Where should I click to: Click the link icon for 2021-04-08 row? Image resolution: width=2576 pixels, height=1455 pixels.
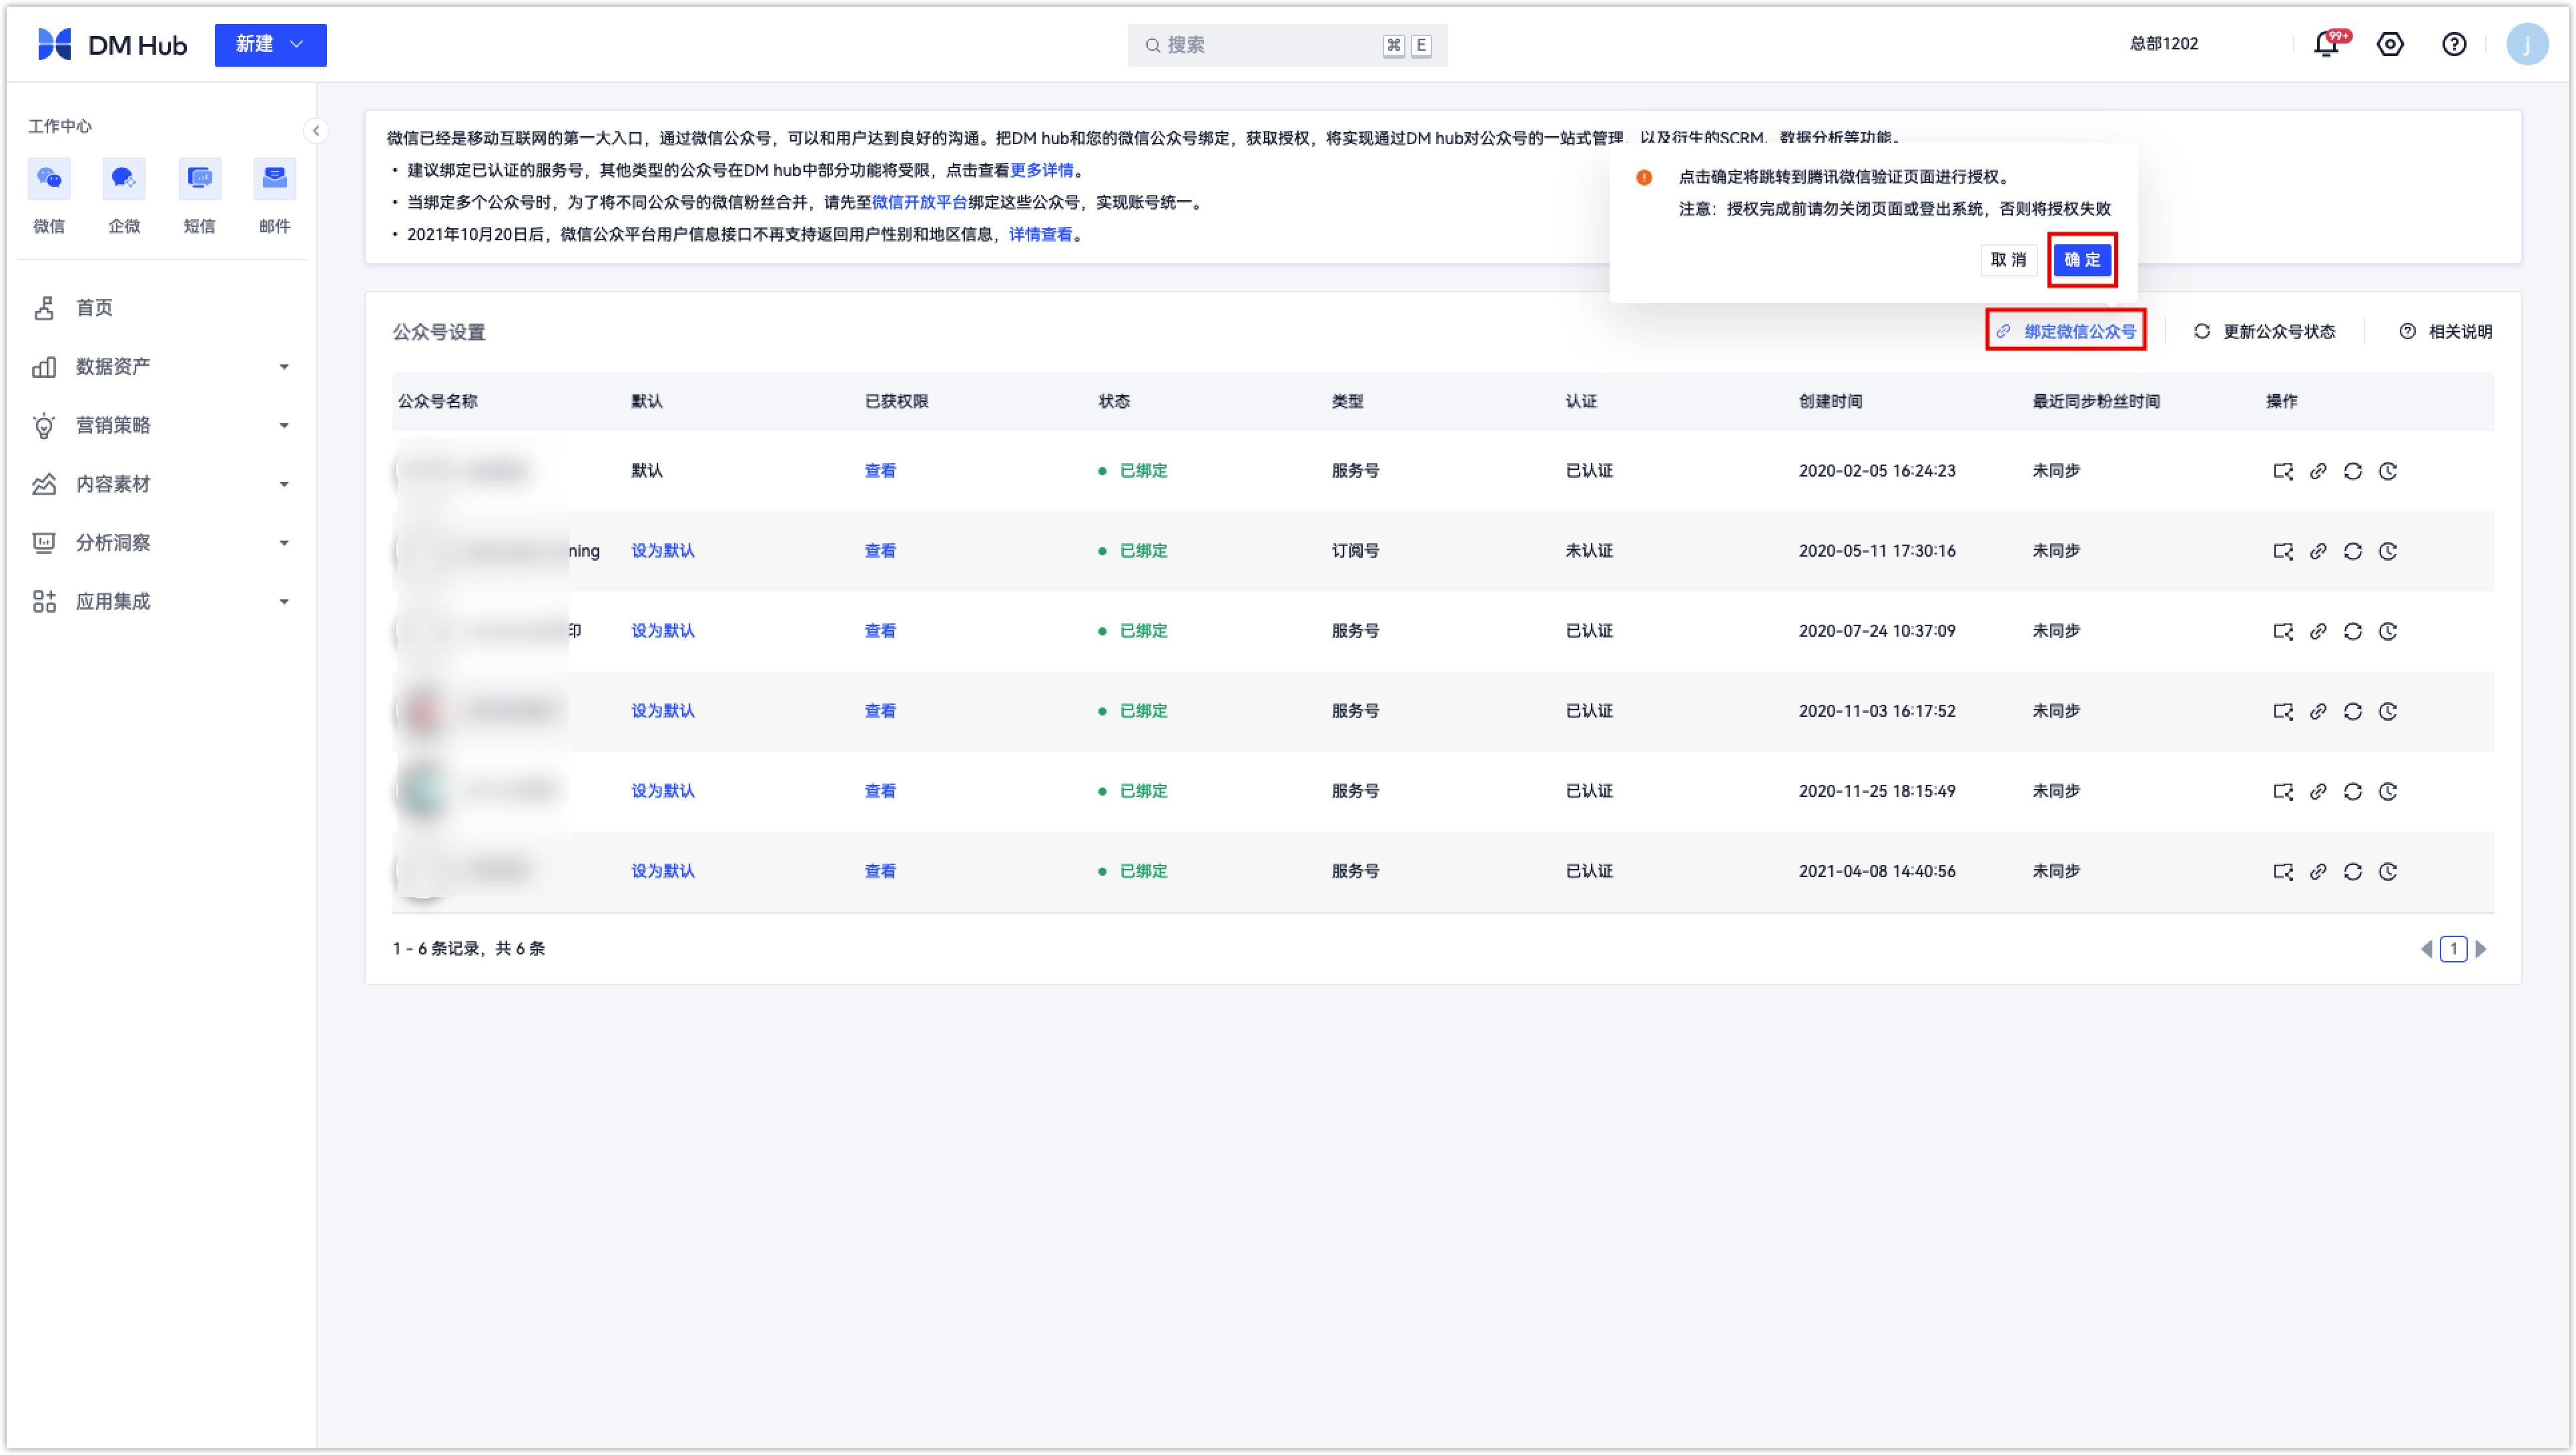point(2318,871)
